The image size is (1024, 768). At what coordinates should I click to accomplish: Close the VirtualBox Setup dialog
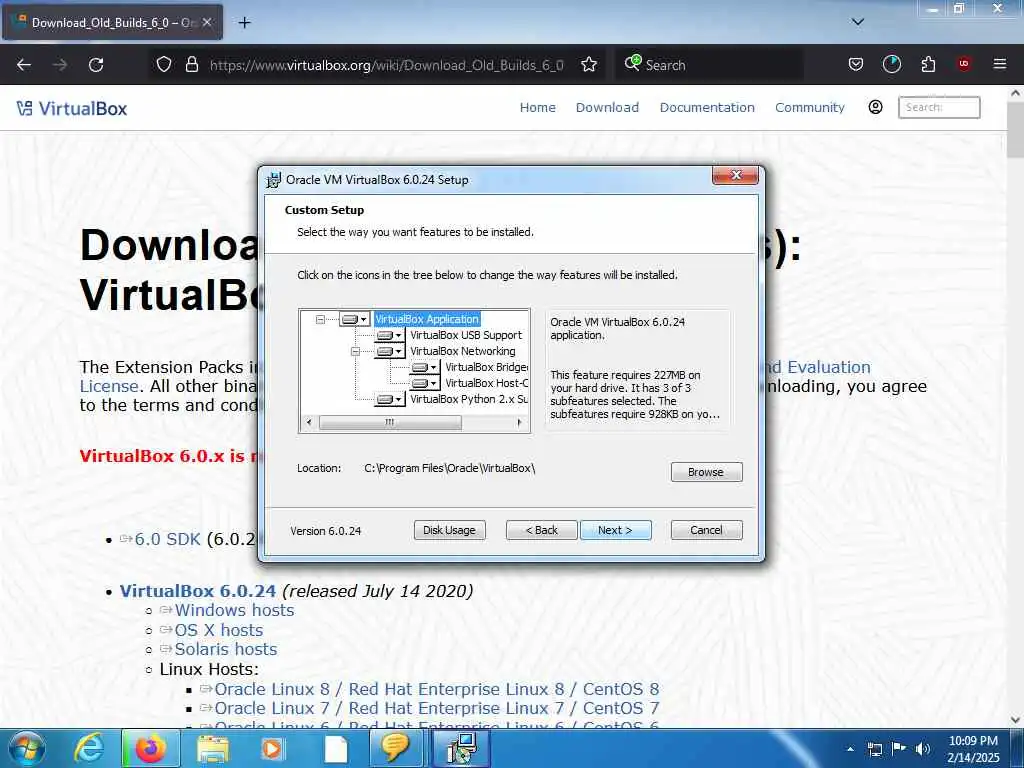pos(735,175)
